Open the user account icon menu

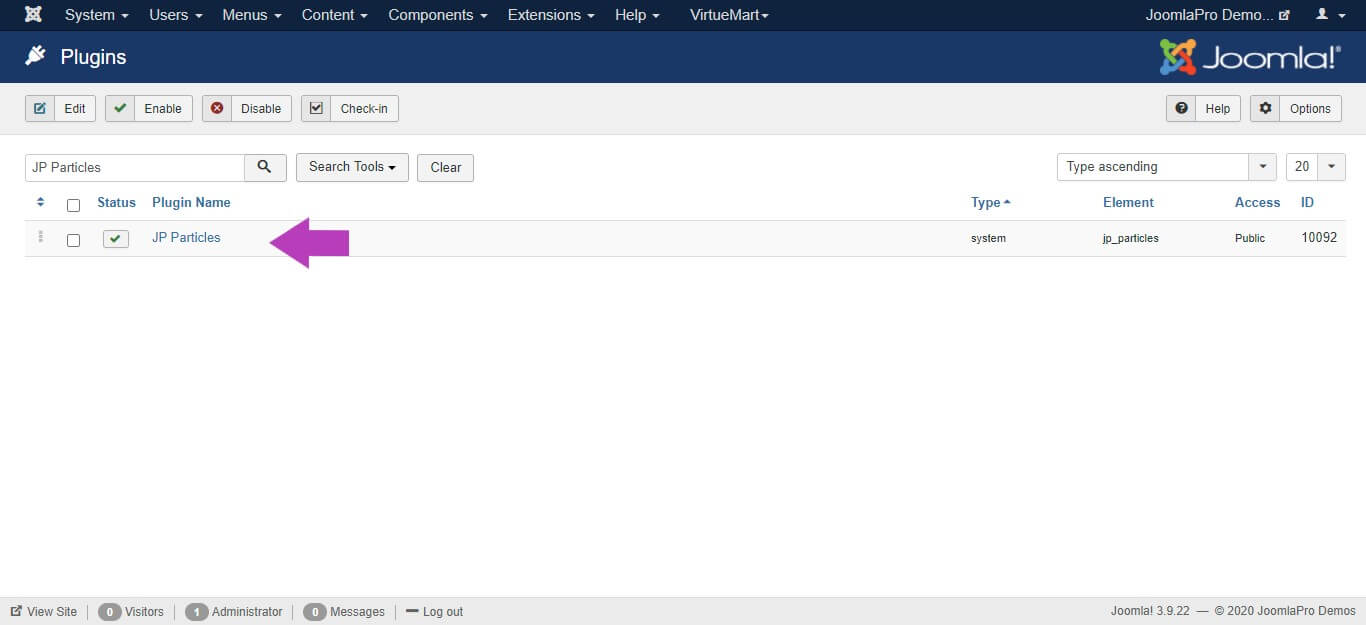(x=1328, y=15)
